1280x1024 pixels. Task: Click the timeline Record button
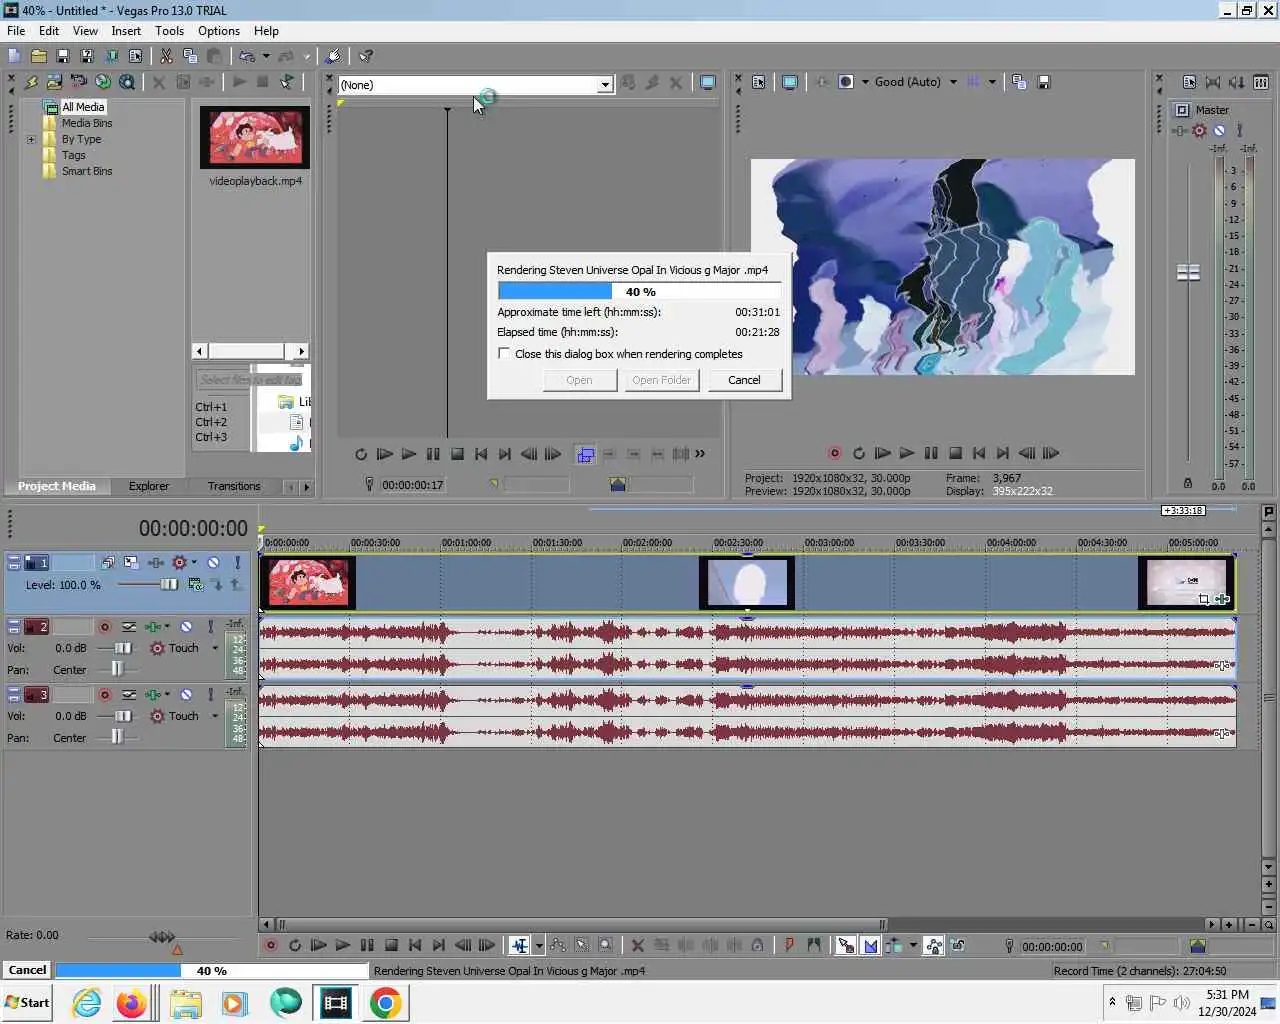coord(270,945)
